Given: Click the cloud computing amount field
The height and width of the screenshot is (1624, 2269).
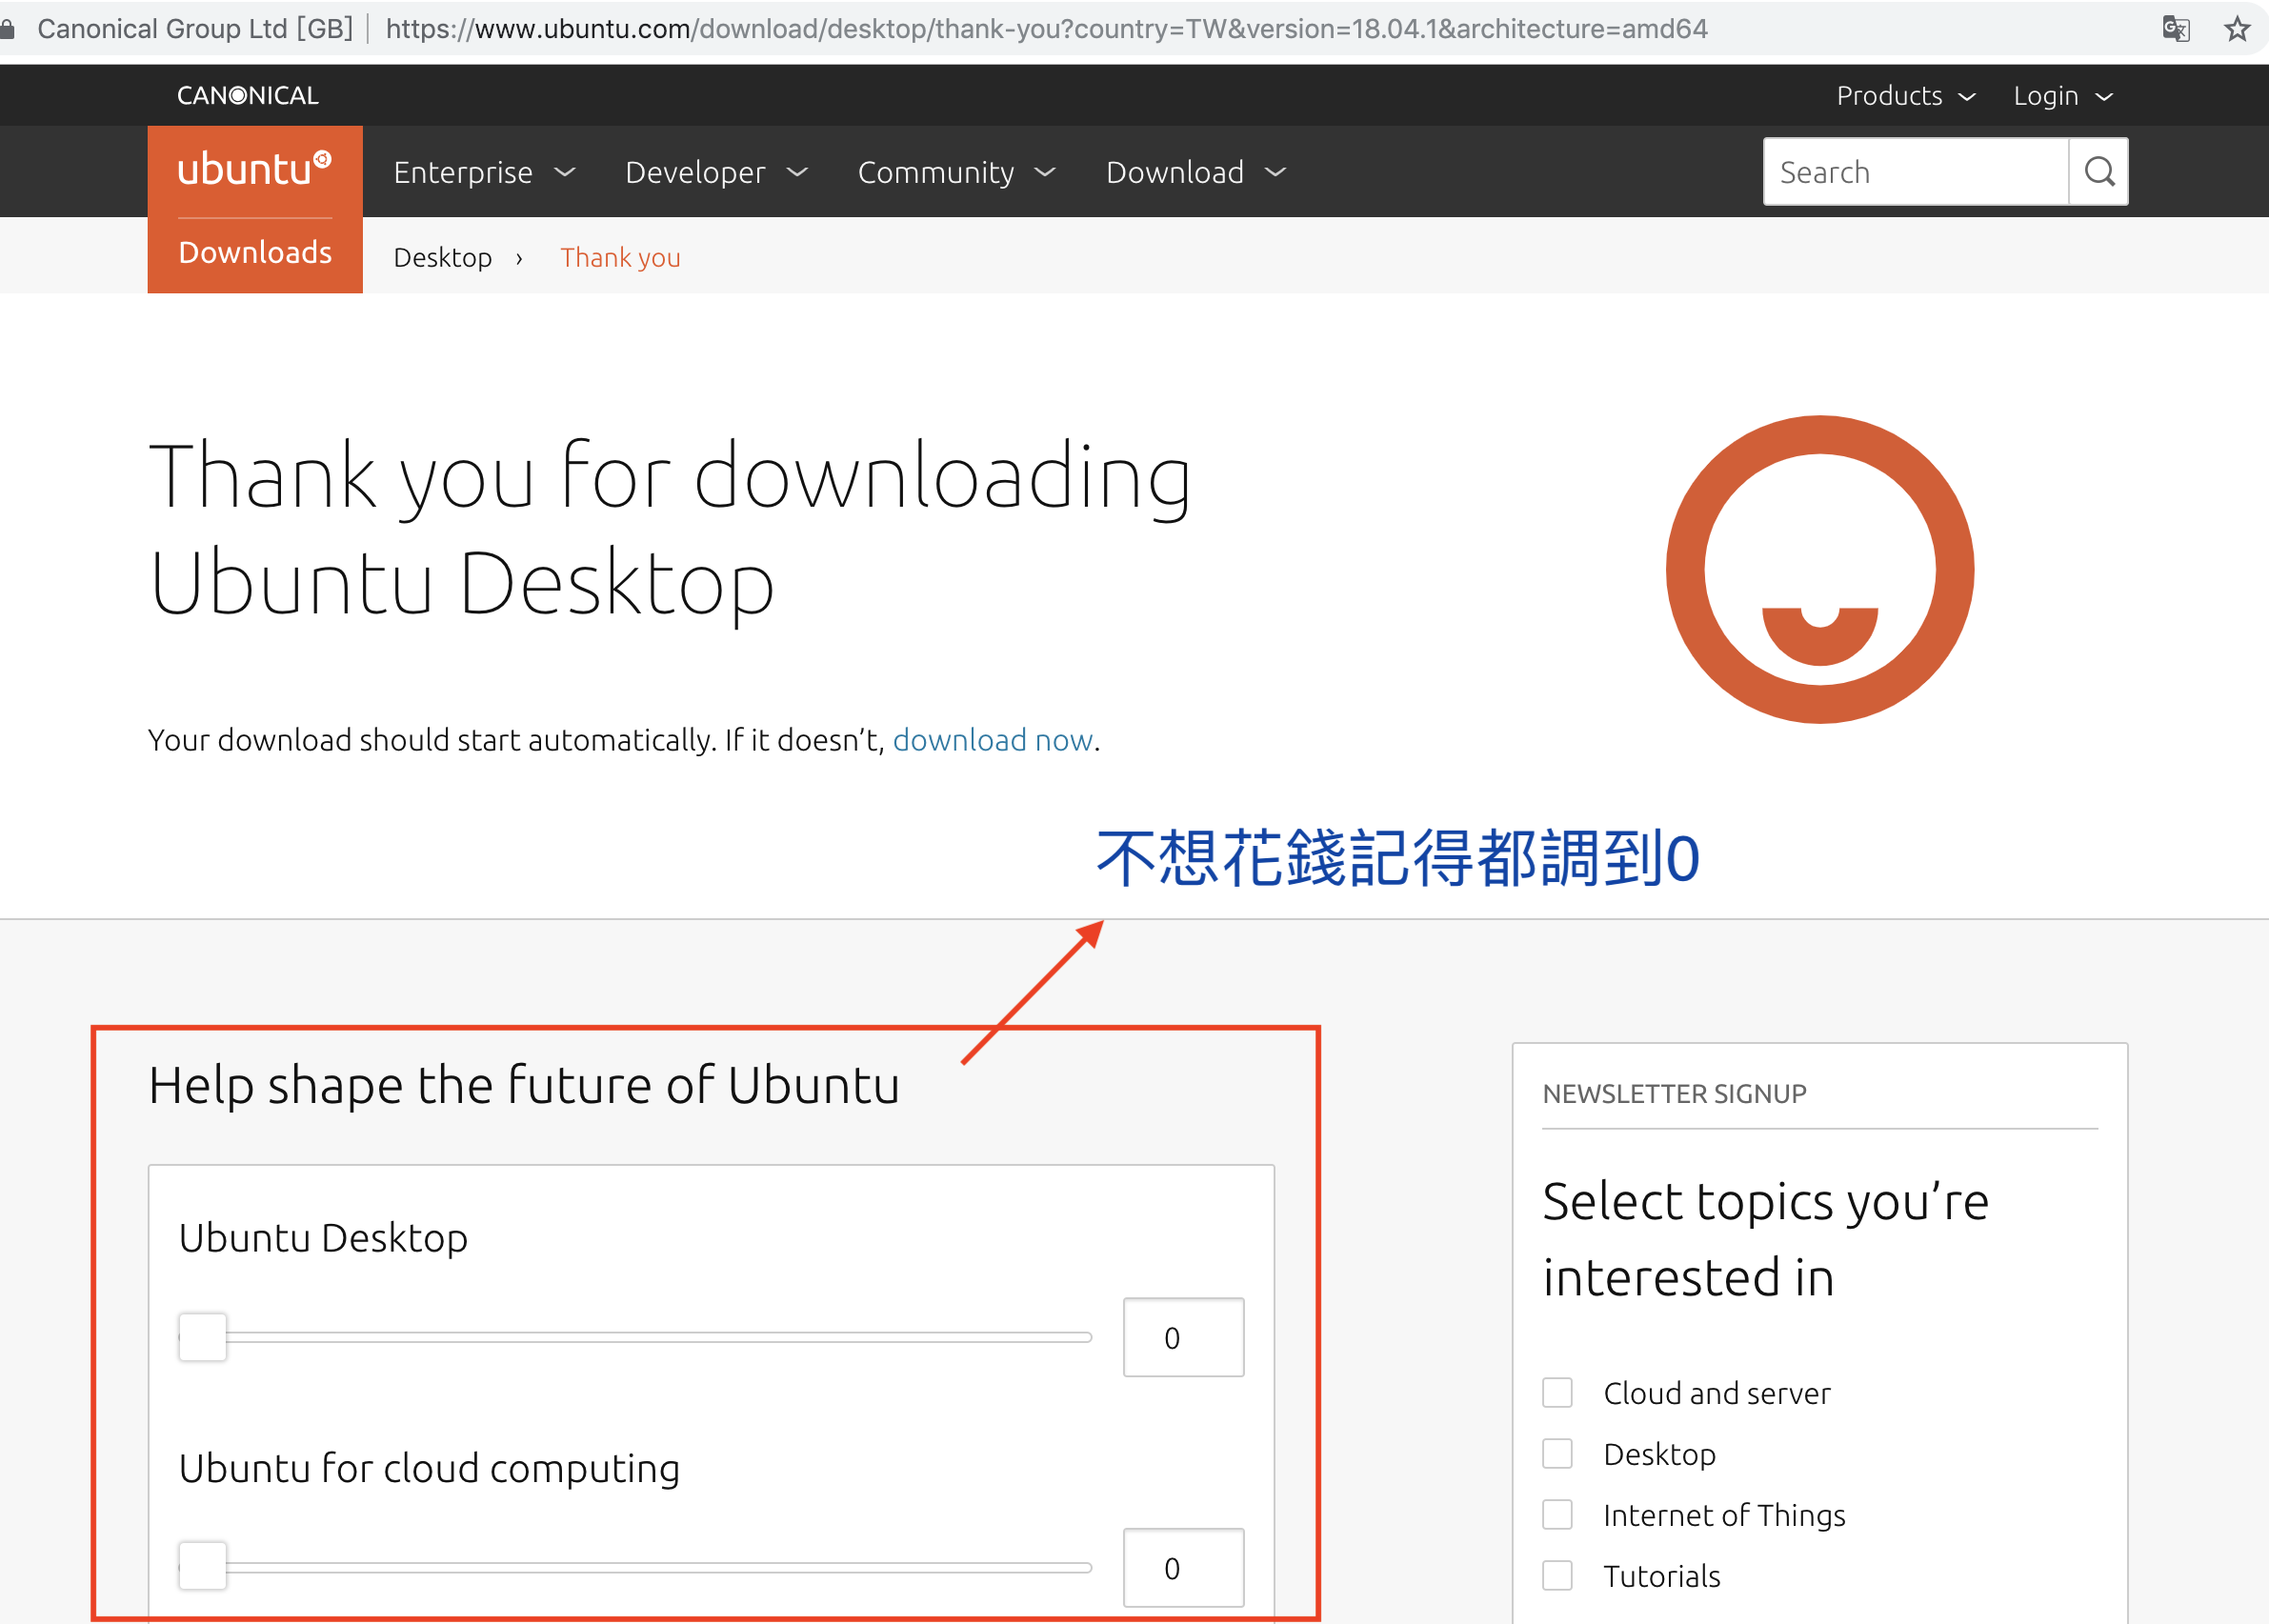Looking at the screenshot, I should [1183, 1567].
